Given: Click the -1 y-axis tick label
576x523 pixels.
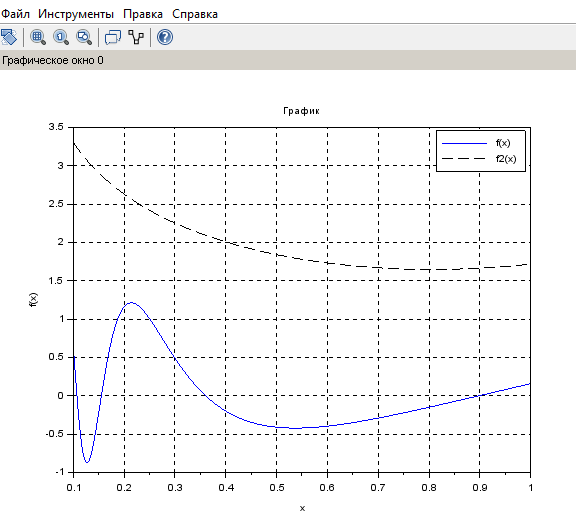Looking at the screenshot, I should click(60, 472).
